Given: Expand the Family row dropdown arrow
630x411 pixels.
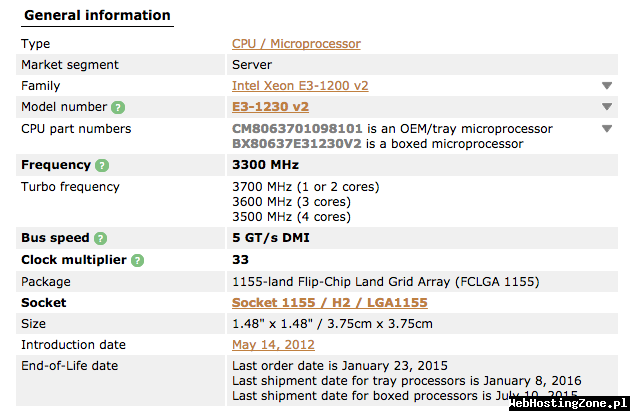Looking at the screenshot, I should point(607,86).
